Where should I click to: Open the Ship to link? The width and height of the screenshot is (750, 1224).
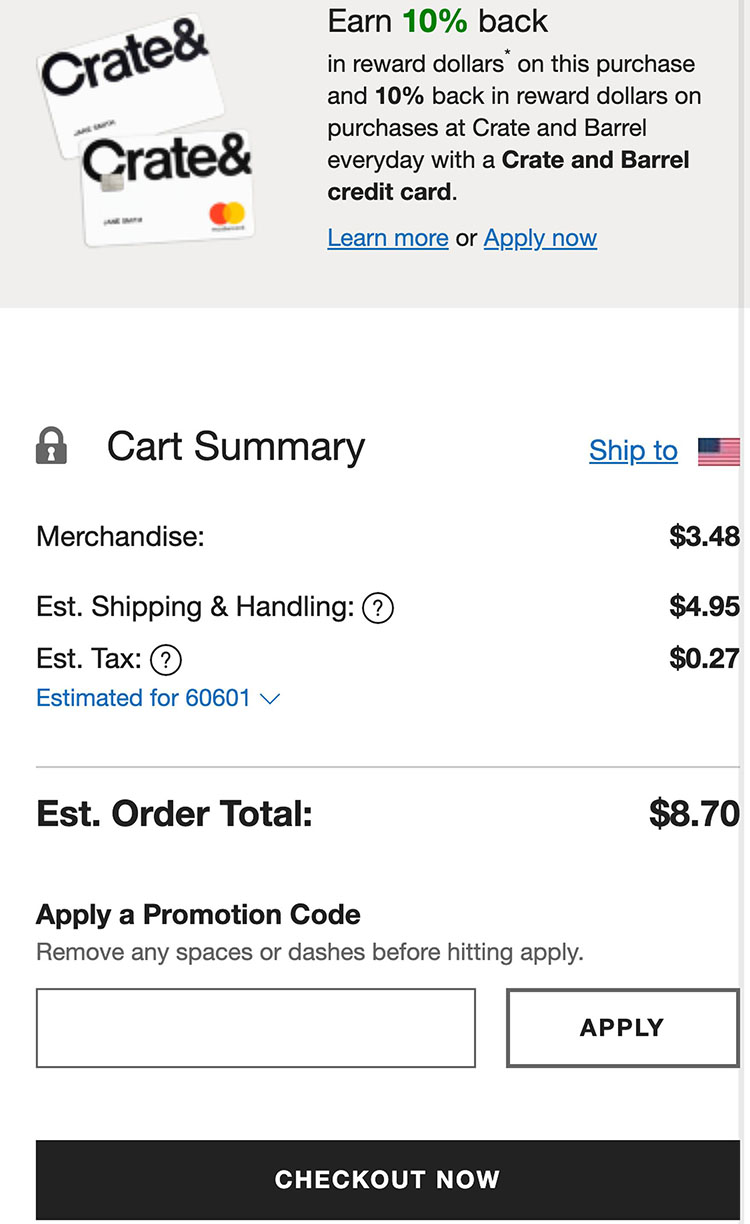633,451
